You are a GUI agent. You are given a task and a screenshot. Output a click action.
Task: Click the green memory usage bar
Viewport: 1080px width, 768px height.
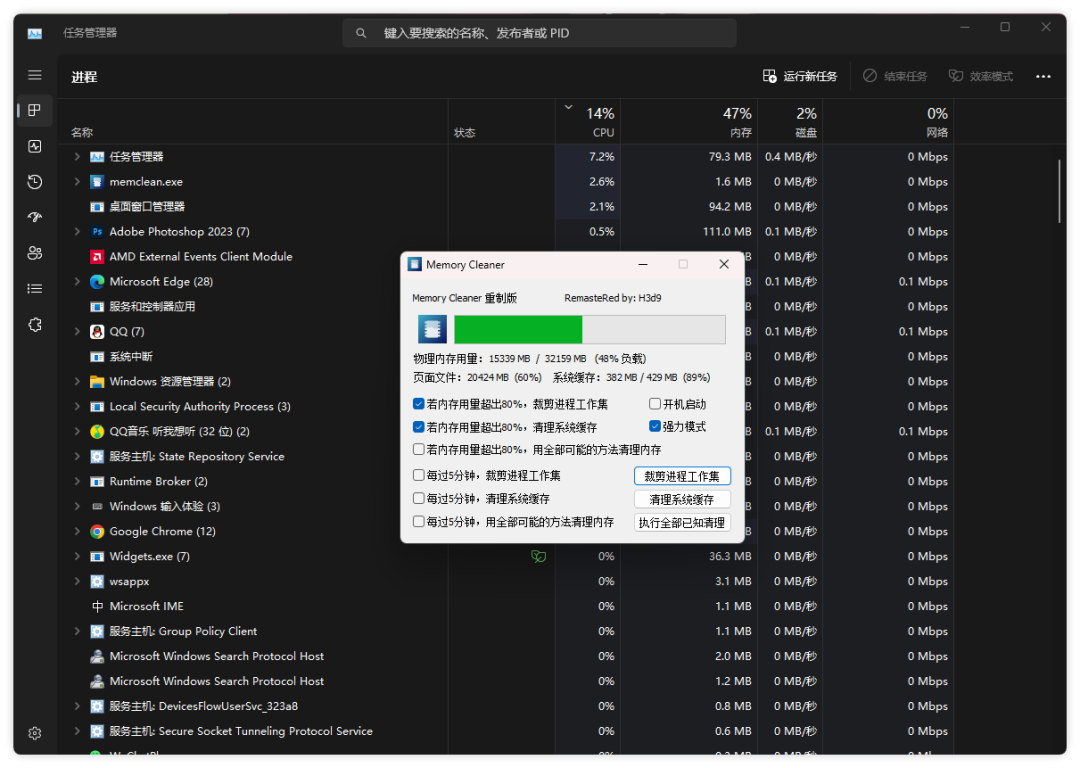(518, 330)
